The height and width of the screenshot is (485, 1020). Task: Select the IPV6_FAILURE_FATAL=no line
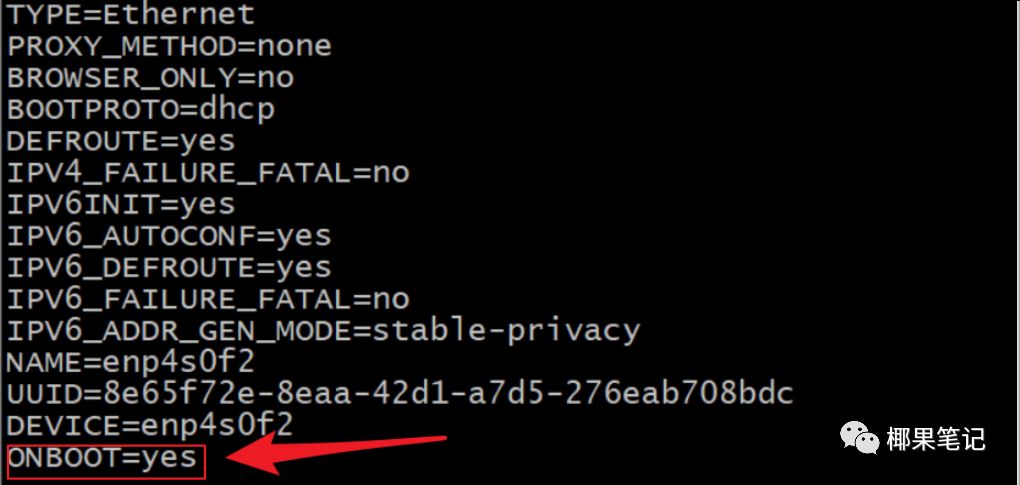point(208,299)
